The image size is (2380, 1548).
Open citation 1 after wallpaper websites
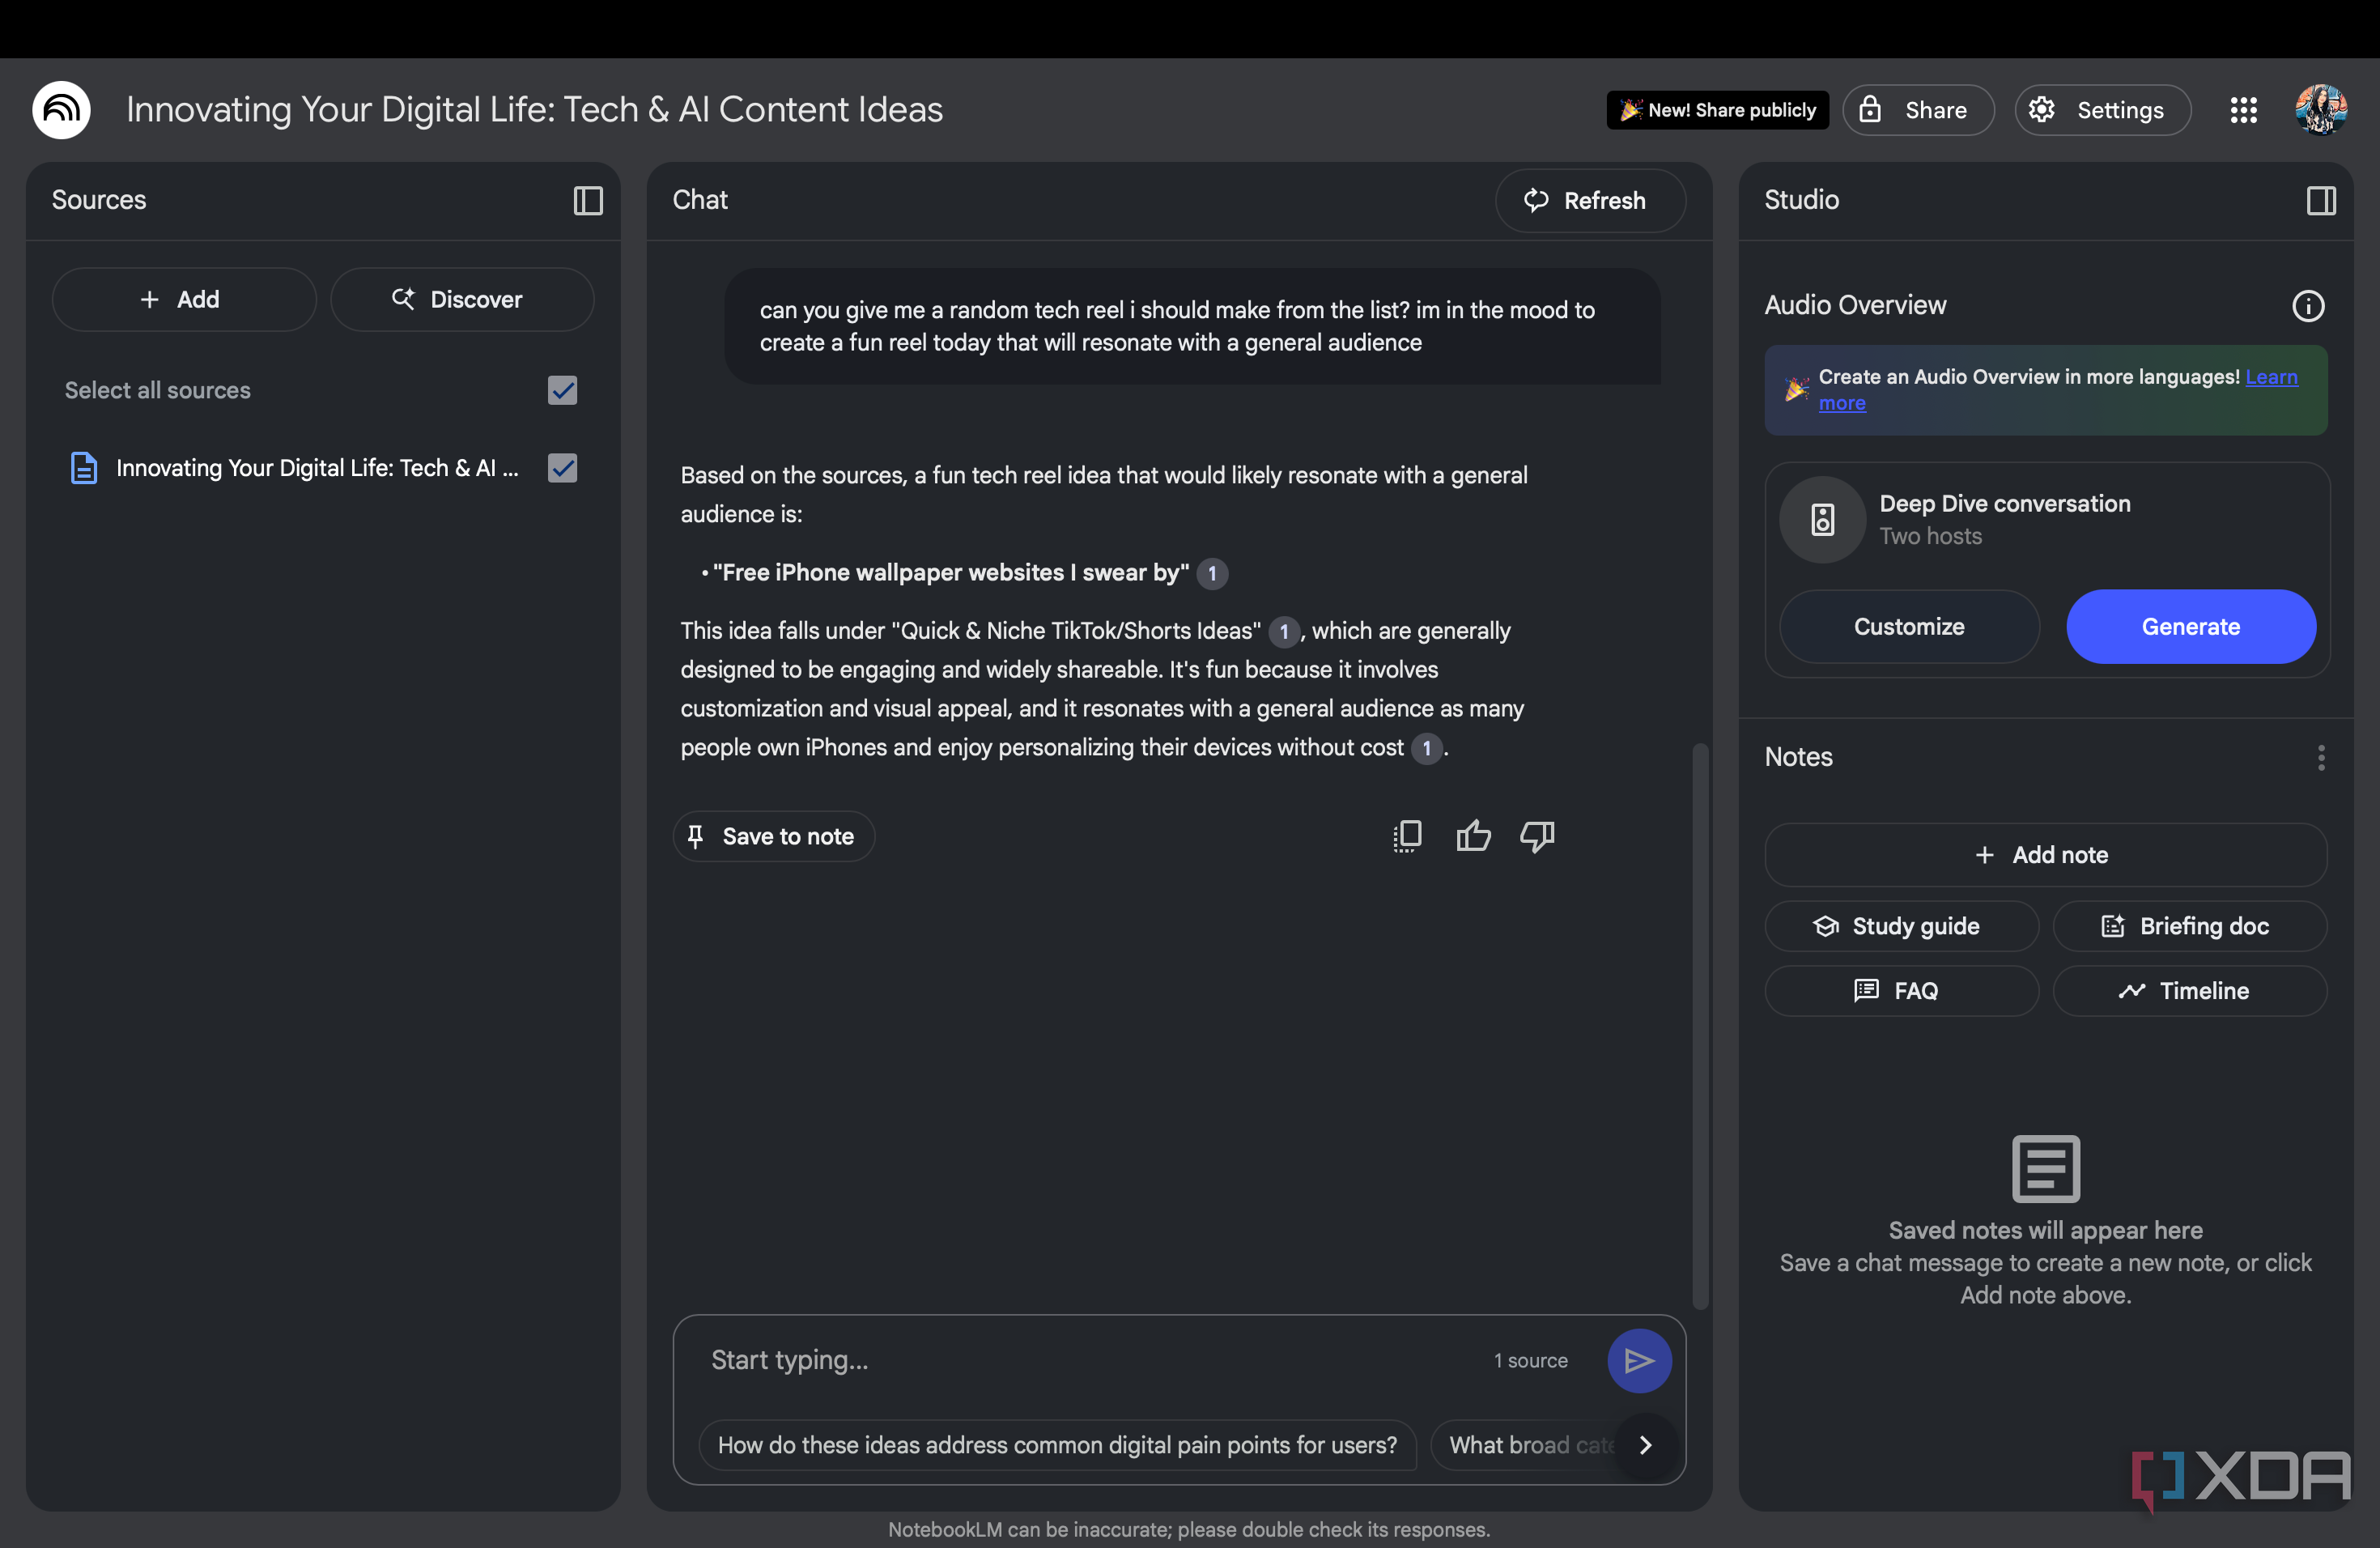pyautogui.click(x=1212, y=574)
